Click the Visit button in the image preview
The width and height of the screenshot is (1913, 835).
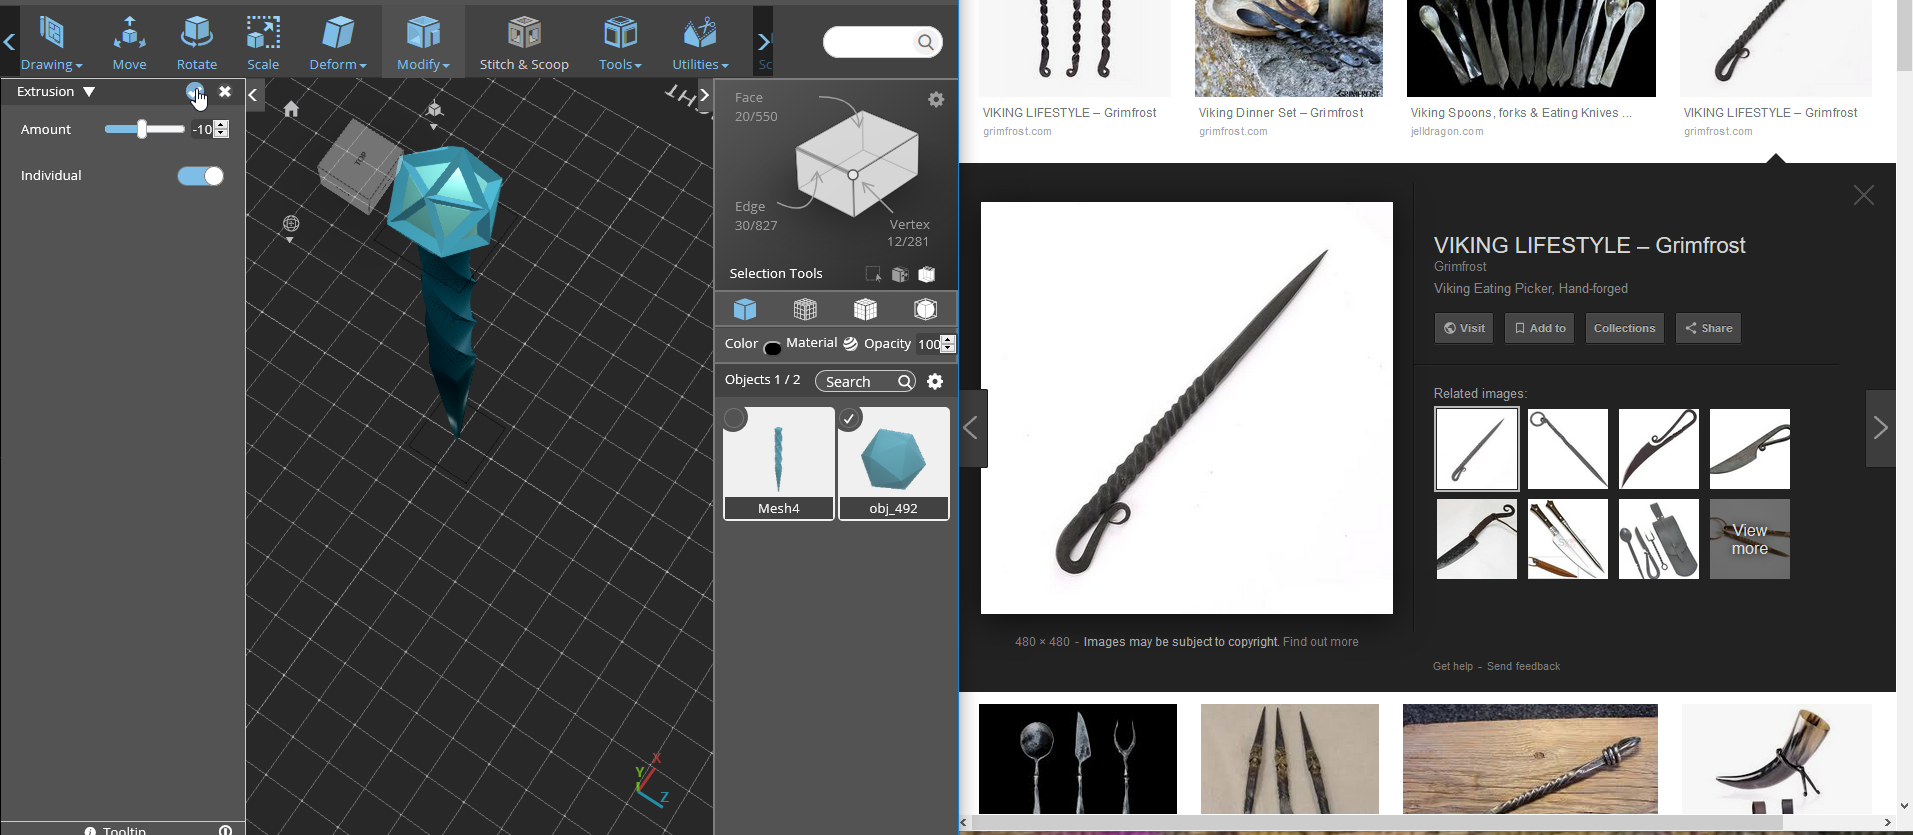tap(1464, 328)
